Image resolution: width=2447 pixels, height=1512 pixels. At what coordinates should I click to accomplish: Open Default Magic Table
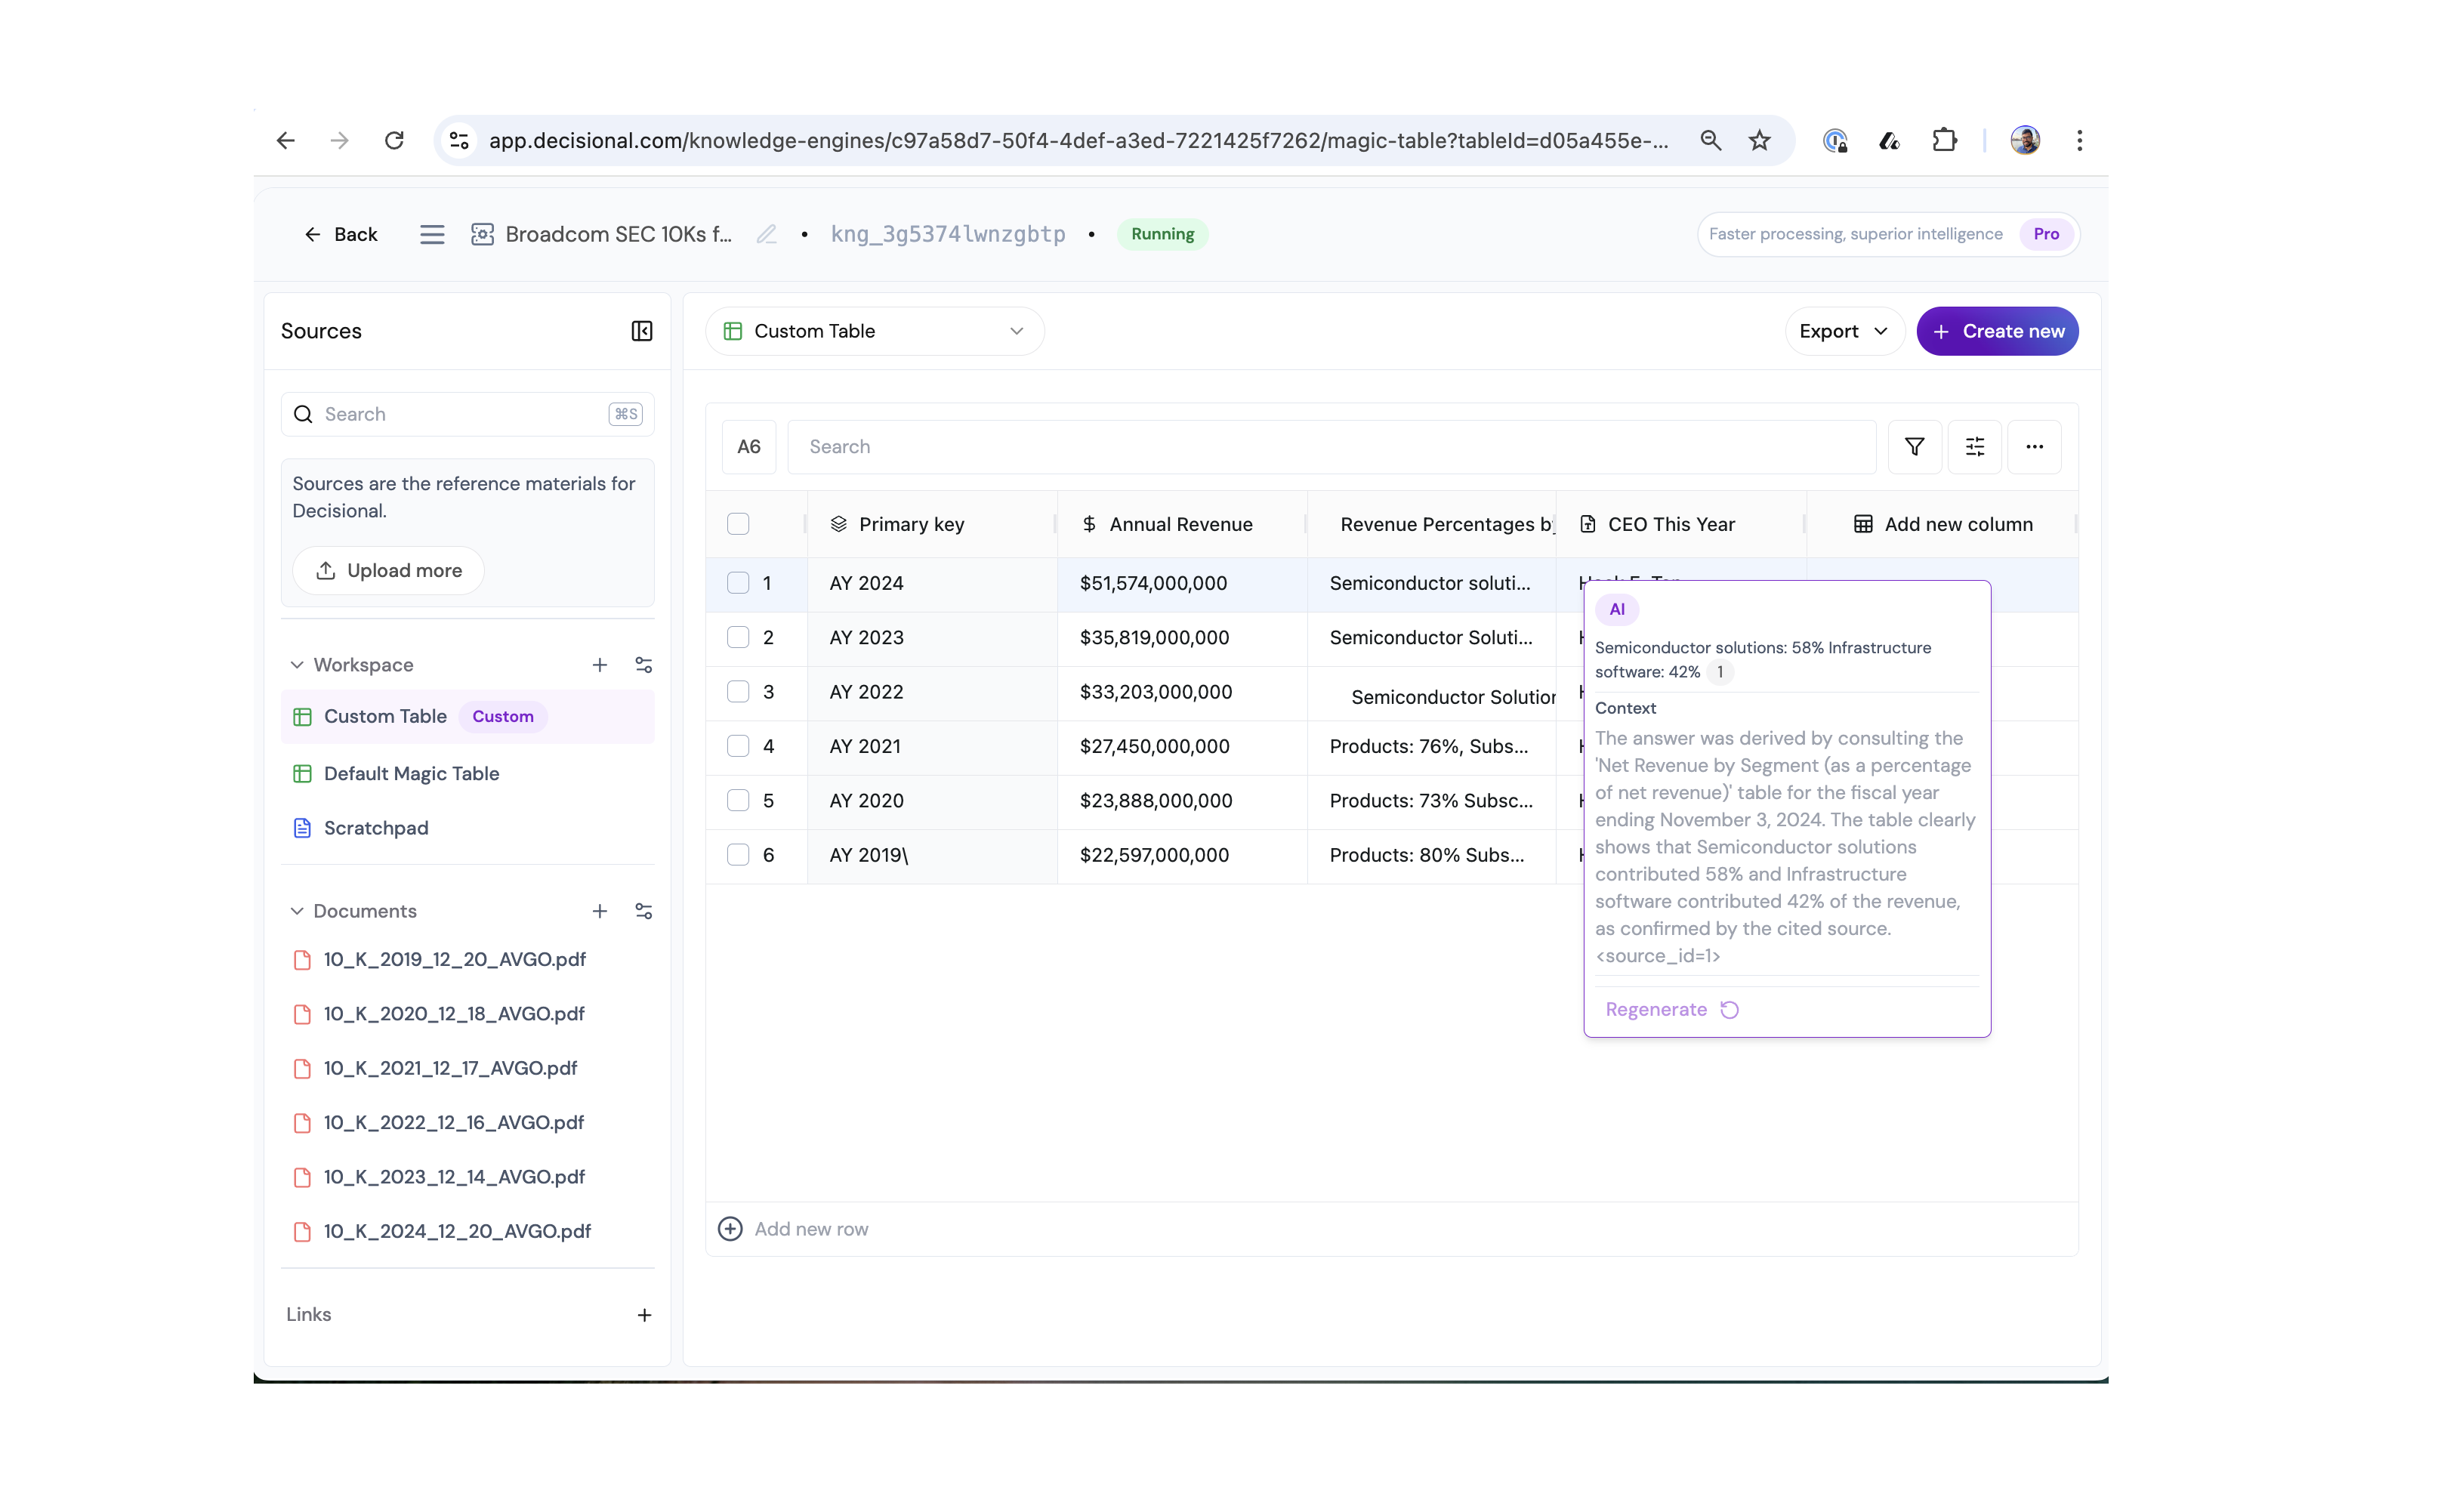pyautogui.click(x=411, y=773)
